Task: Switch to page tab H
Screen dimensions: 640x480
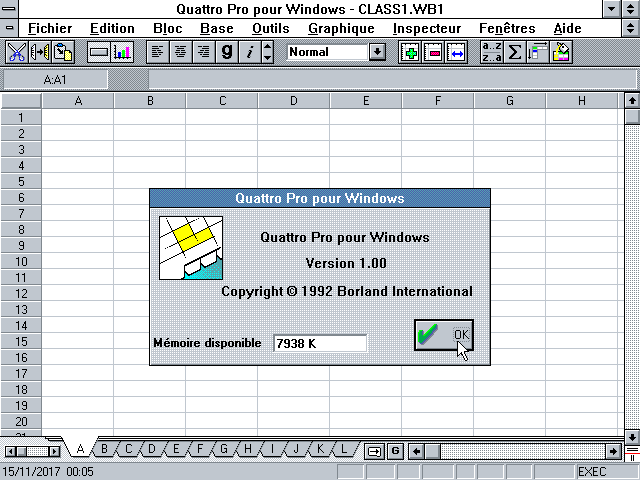Action: (x=248, y=449)
